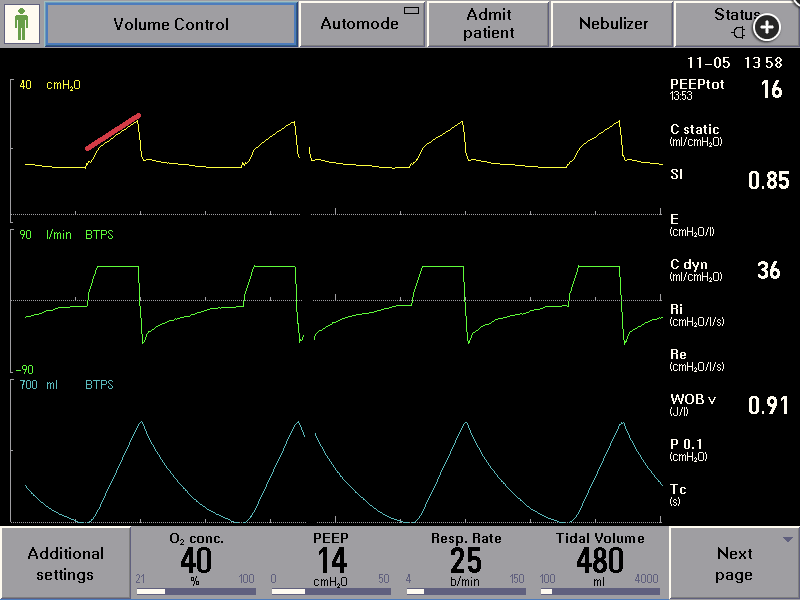The image size is (800, 600).
Task: Select the PEEP 14 value
Action: point(331,561)
